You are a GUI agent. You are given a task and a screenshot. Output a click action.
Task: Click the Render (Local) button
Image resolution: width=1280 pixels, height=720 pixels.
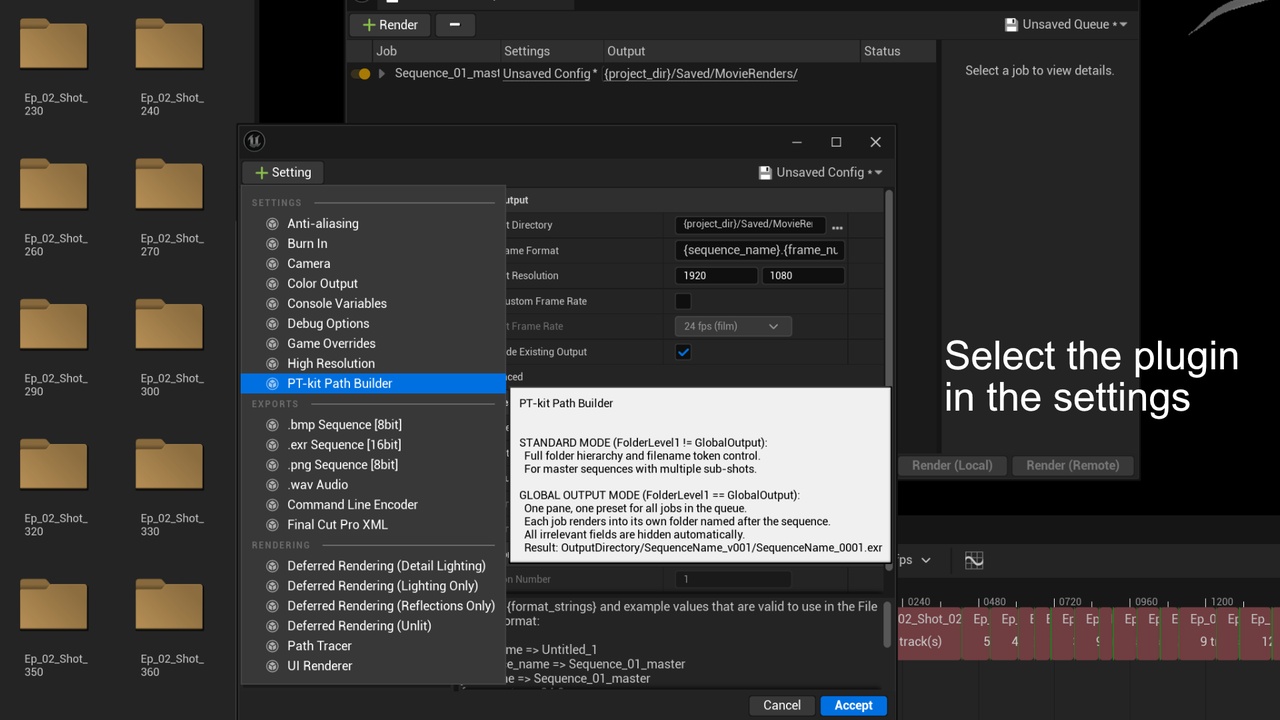pyautogui.click(x=952, y=465)
